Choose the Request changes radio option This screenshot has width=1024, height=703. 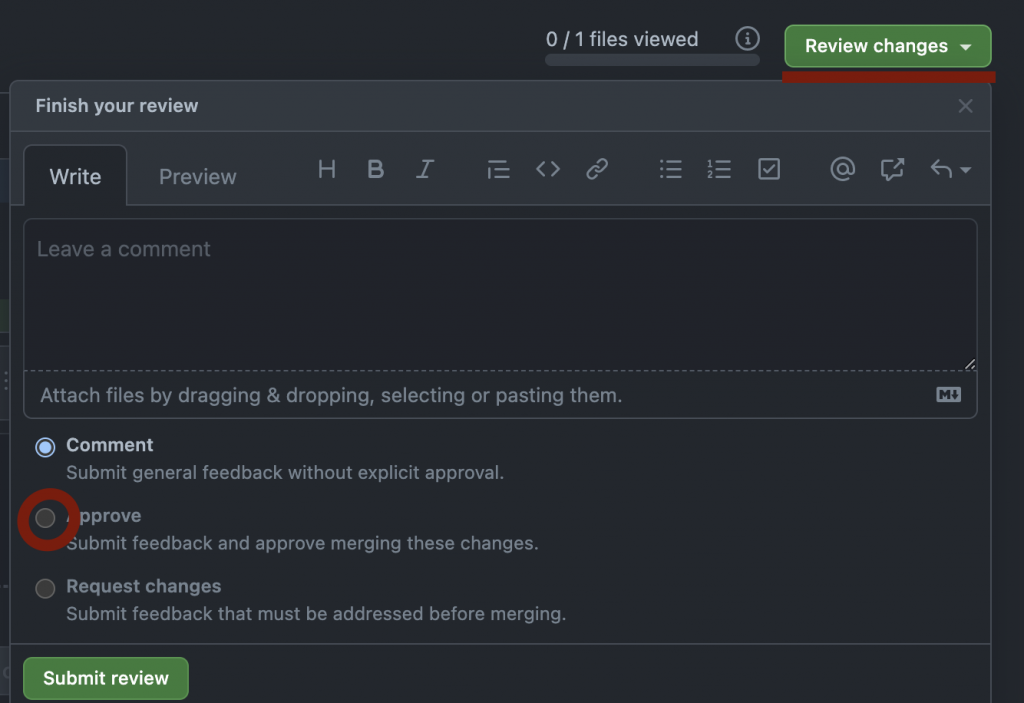pos(45,589)
